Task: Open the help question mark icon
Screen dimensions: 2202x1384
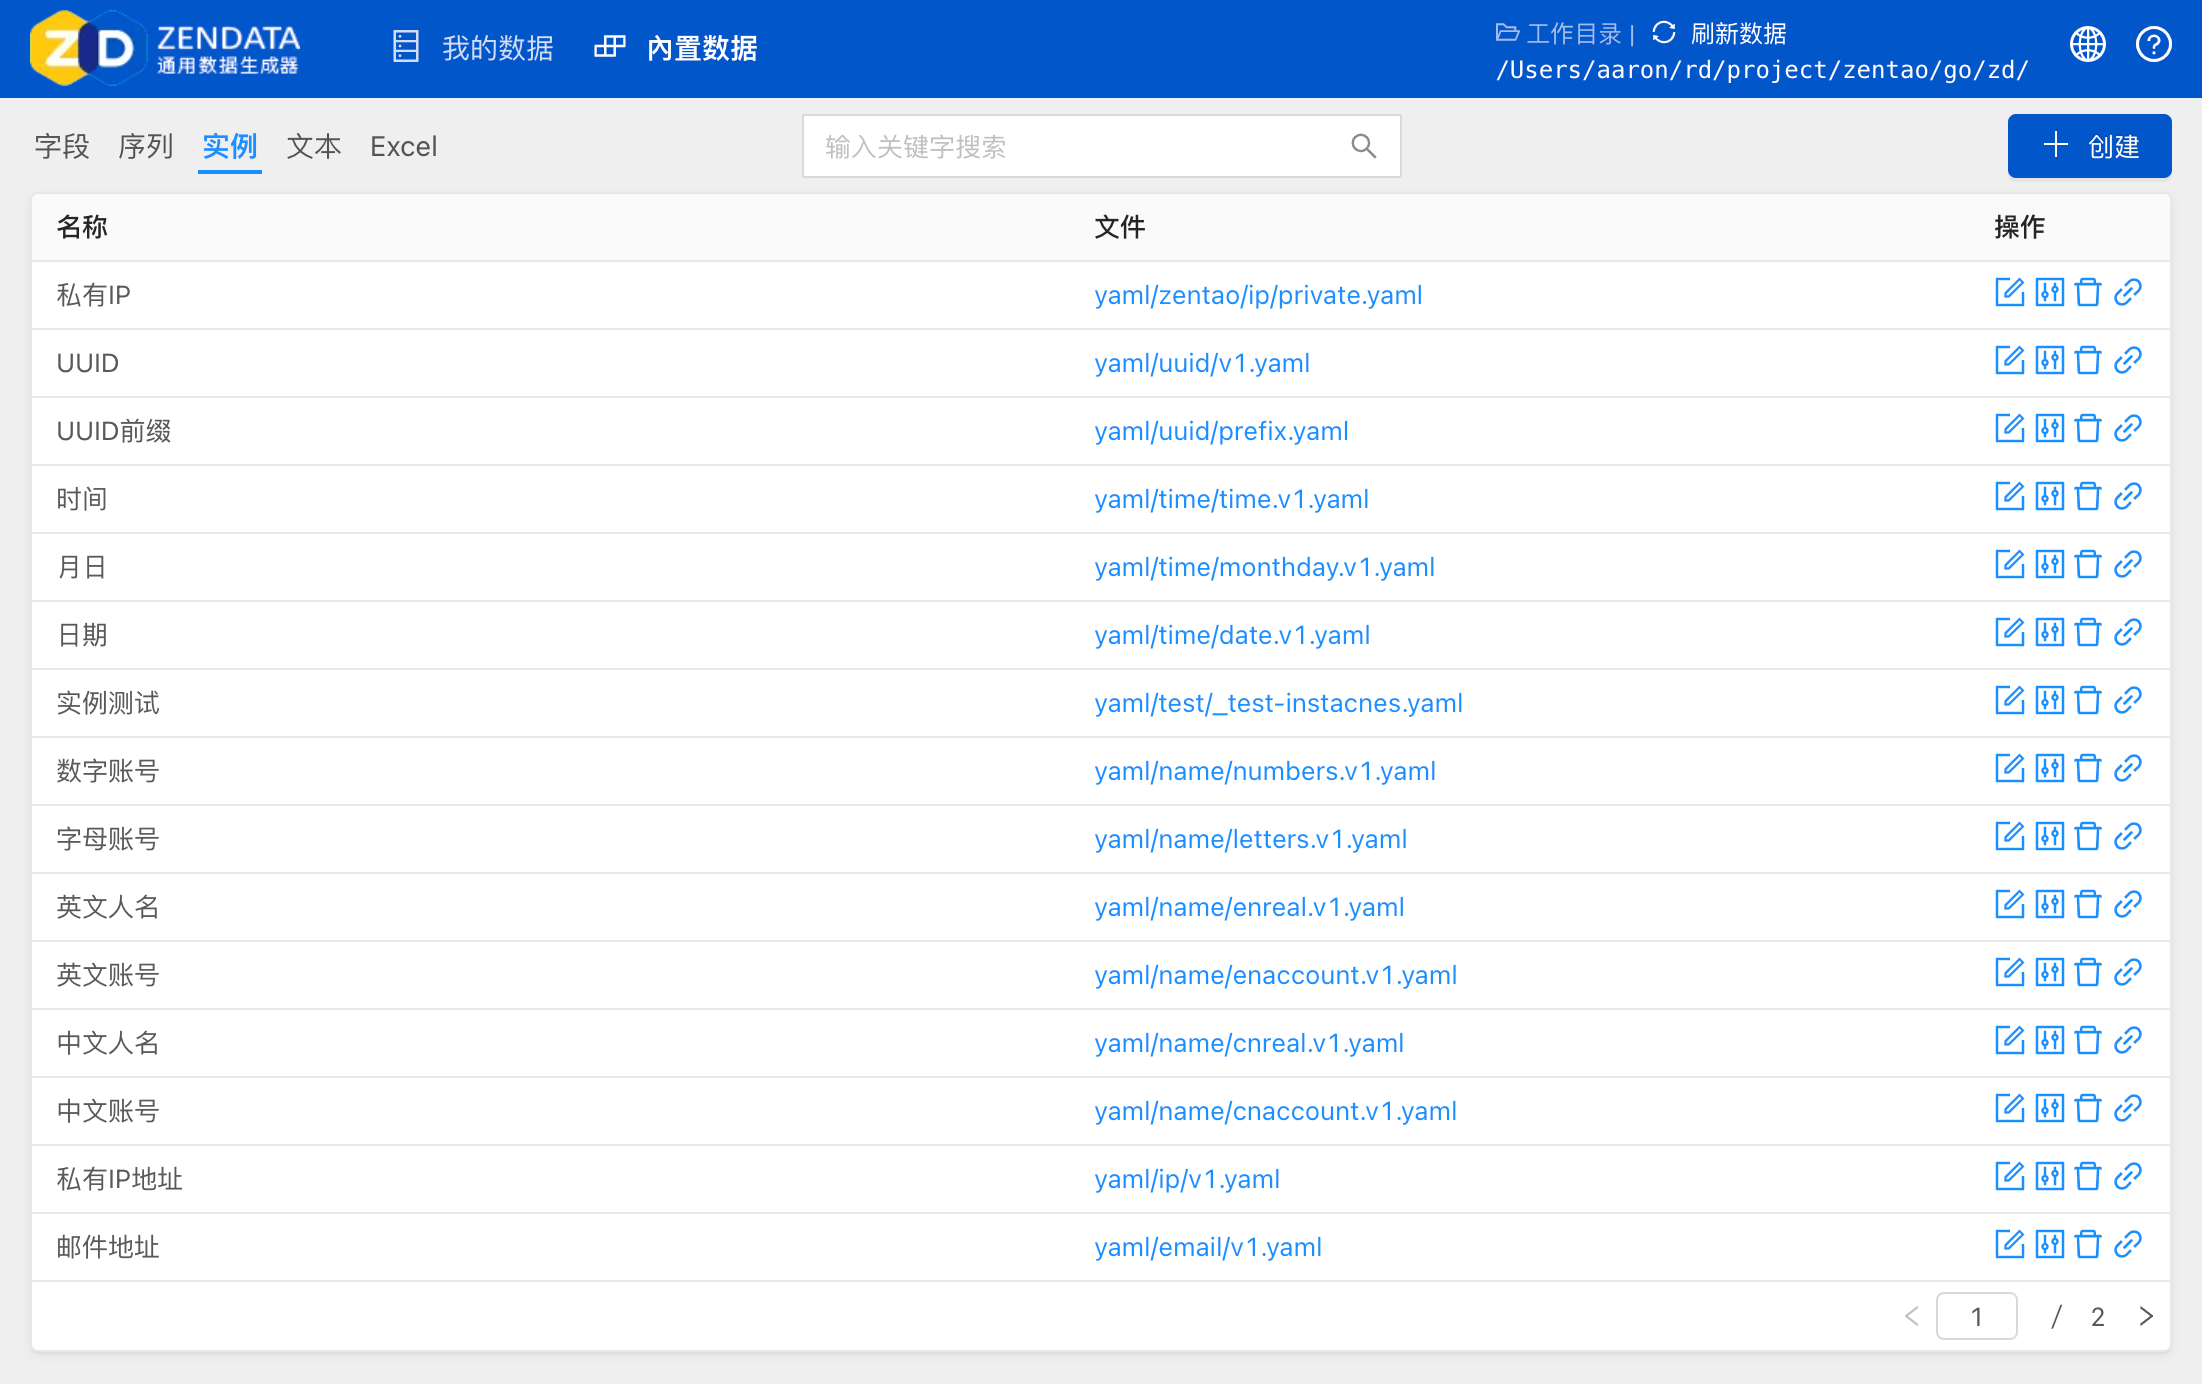Action: click(x=2153, y=45)
